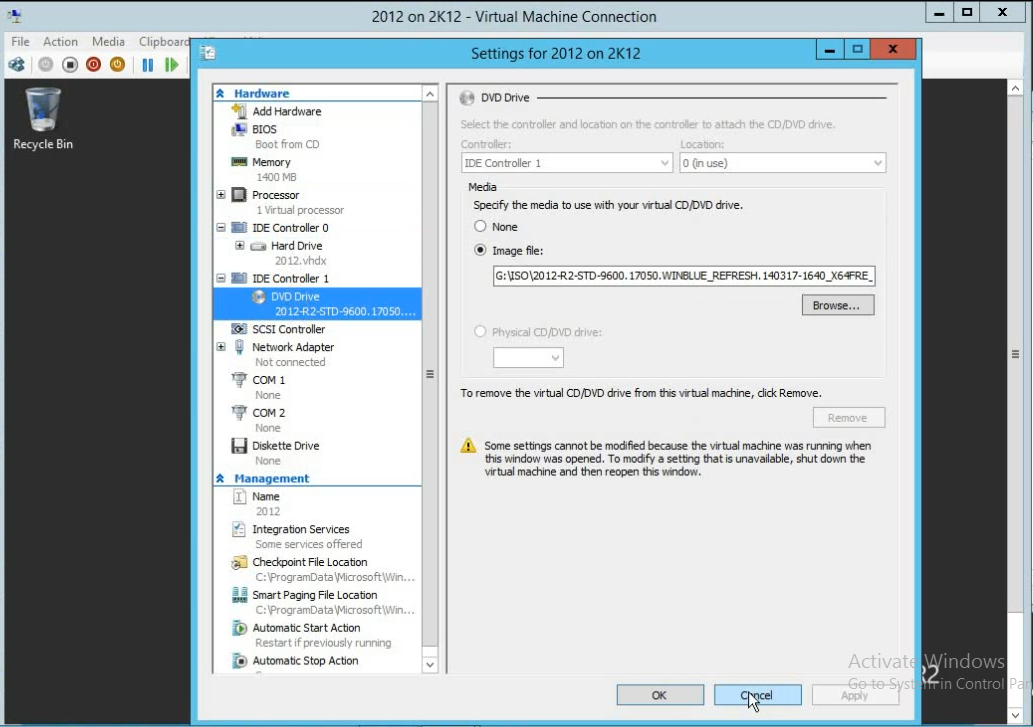The image size is (1033, 727).
Task: Open the Location dropdown
Action: 783,163
